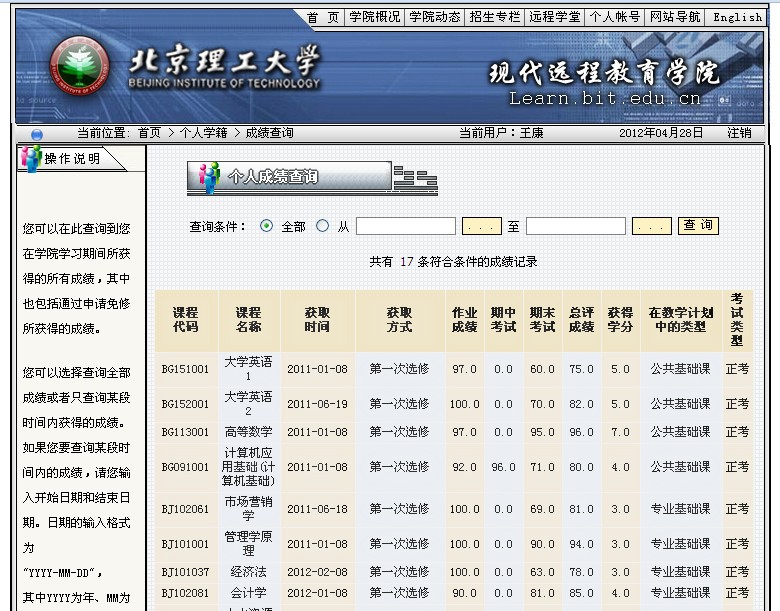
Task: Click the 查询 search button
Action: point(698,226)
